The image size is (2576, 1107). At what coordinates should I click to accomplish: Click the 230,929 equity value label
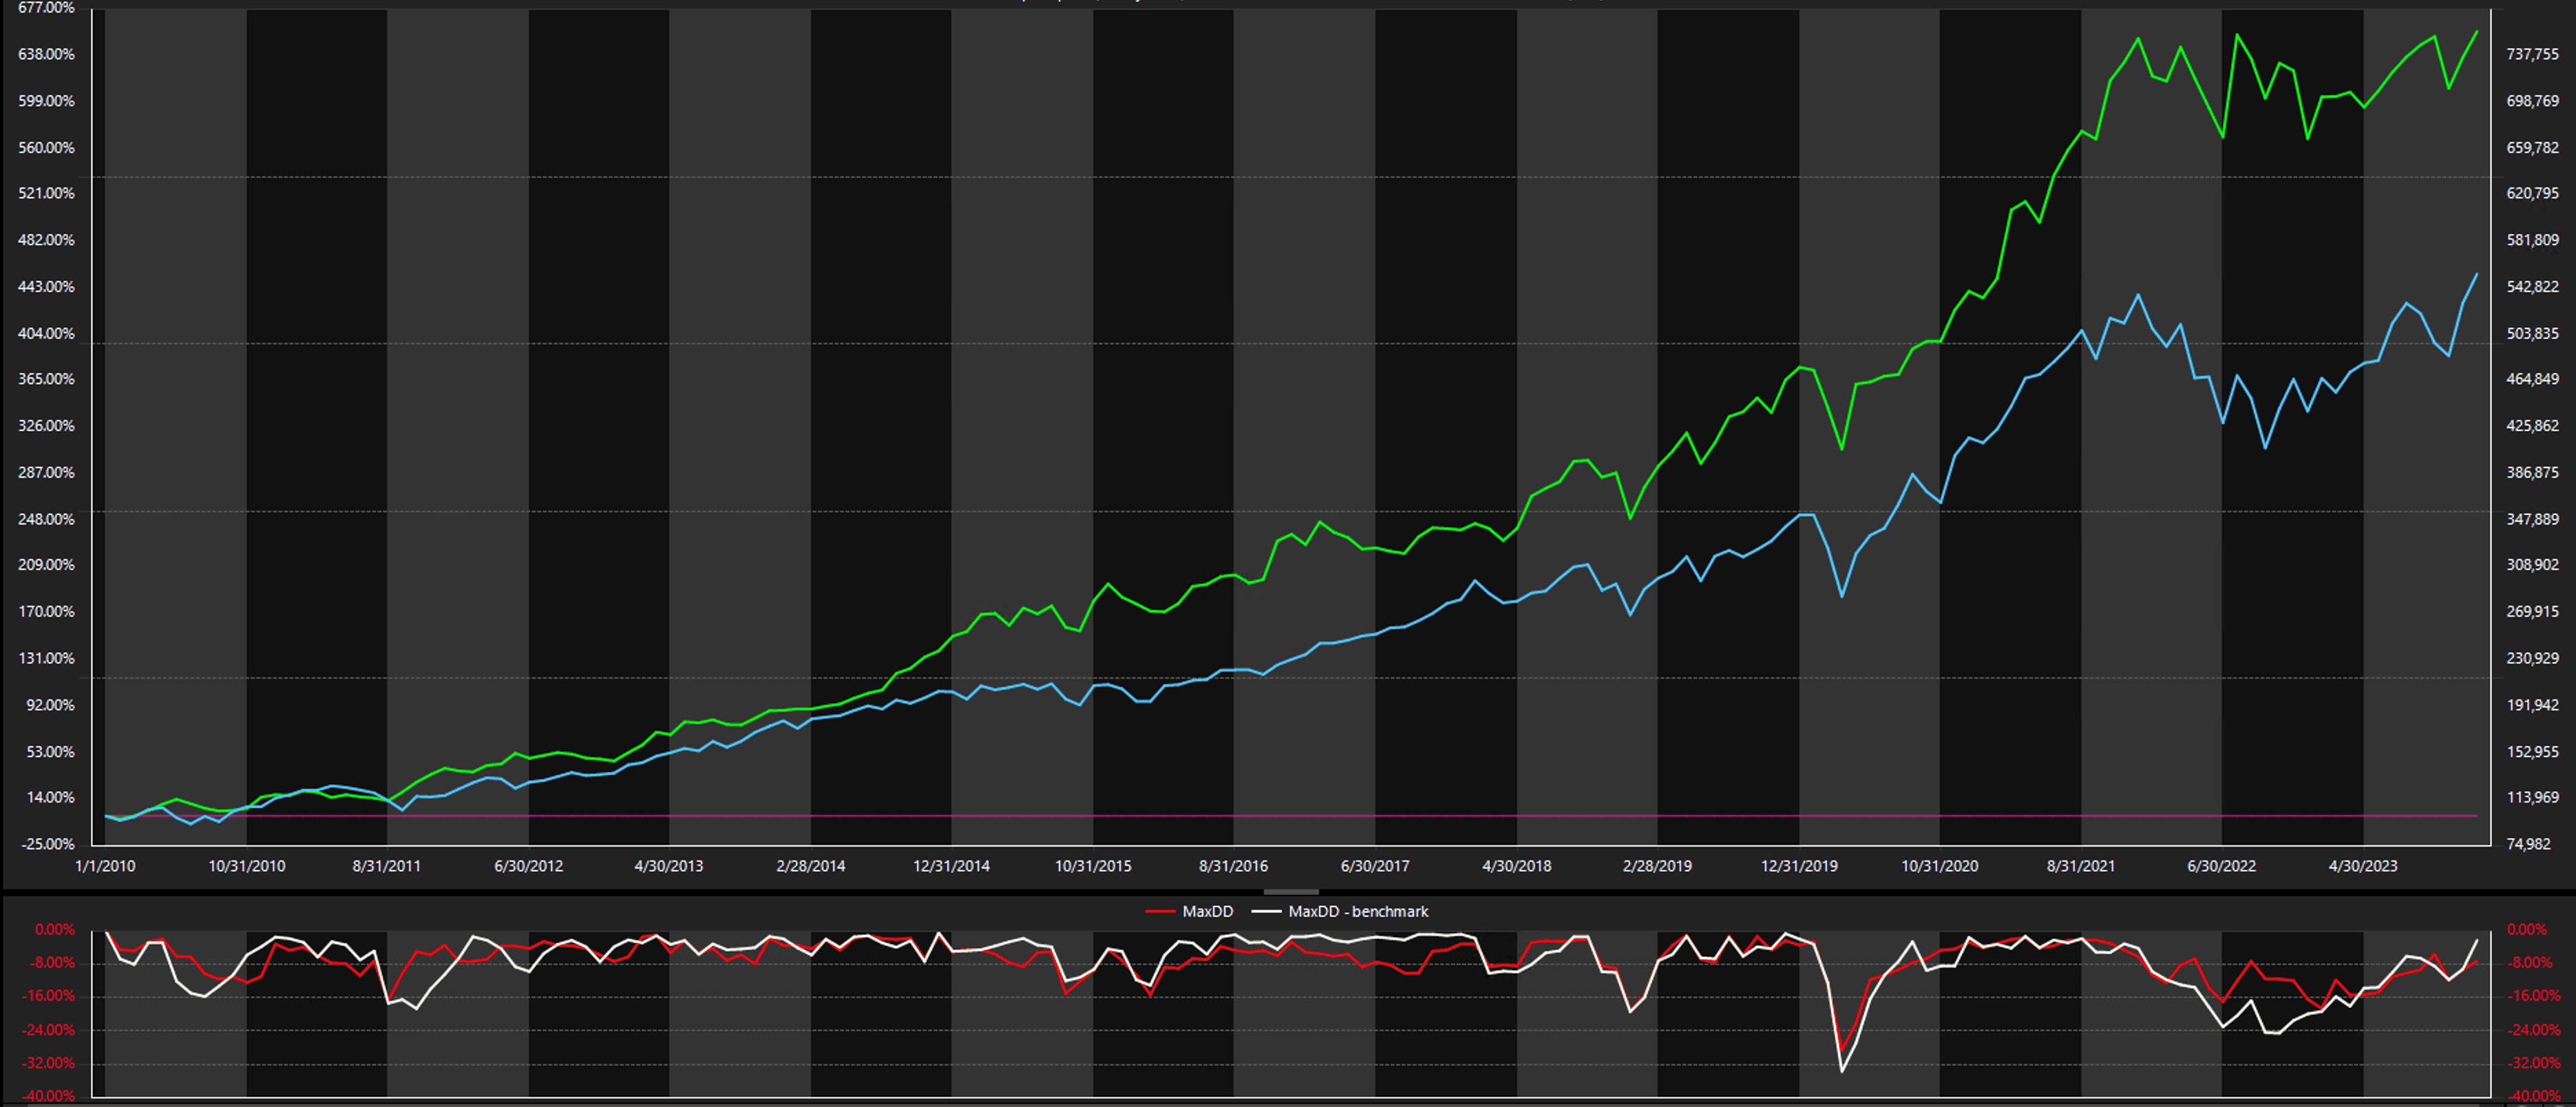click(x=2532, y=659)
